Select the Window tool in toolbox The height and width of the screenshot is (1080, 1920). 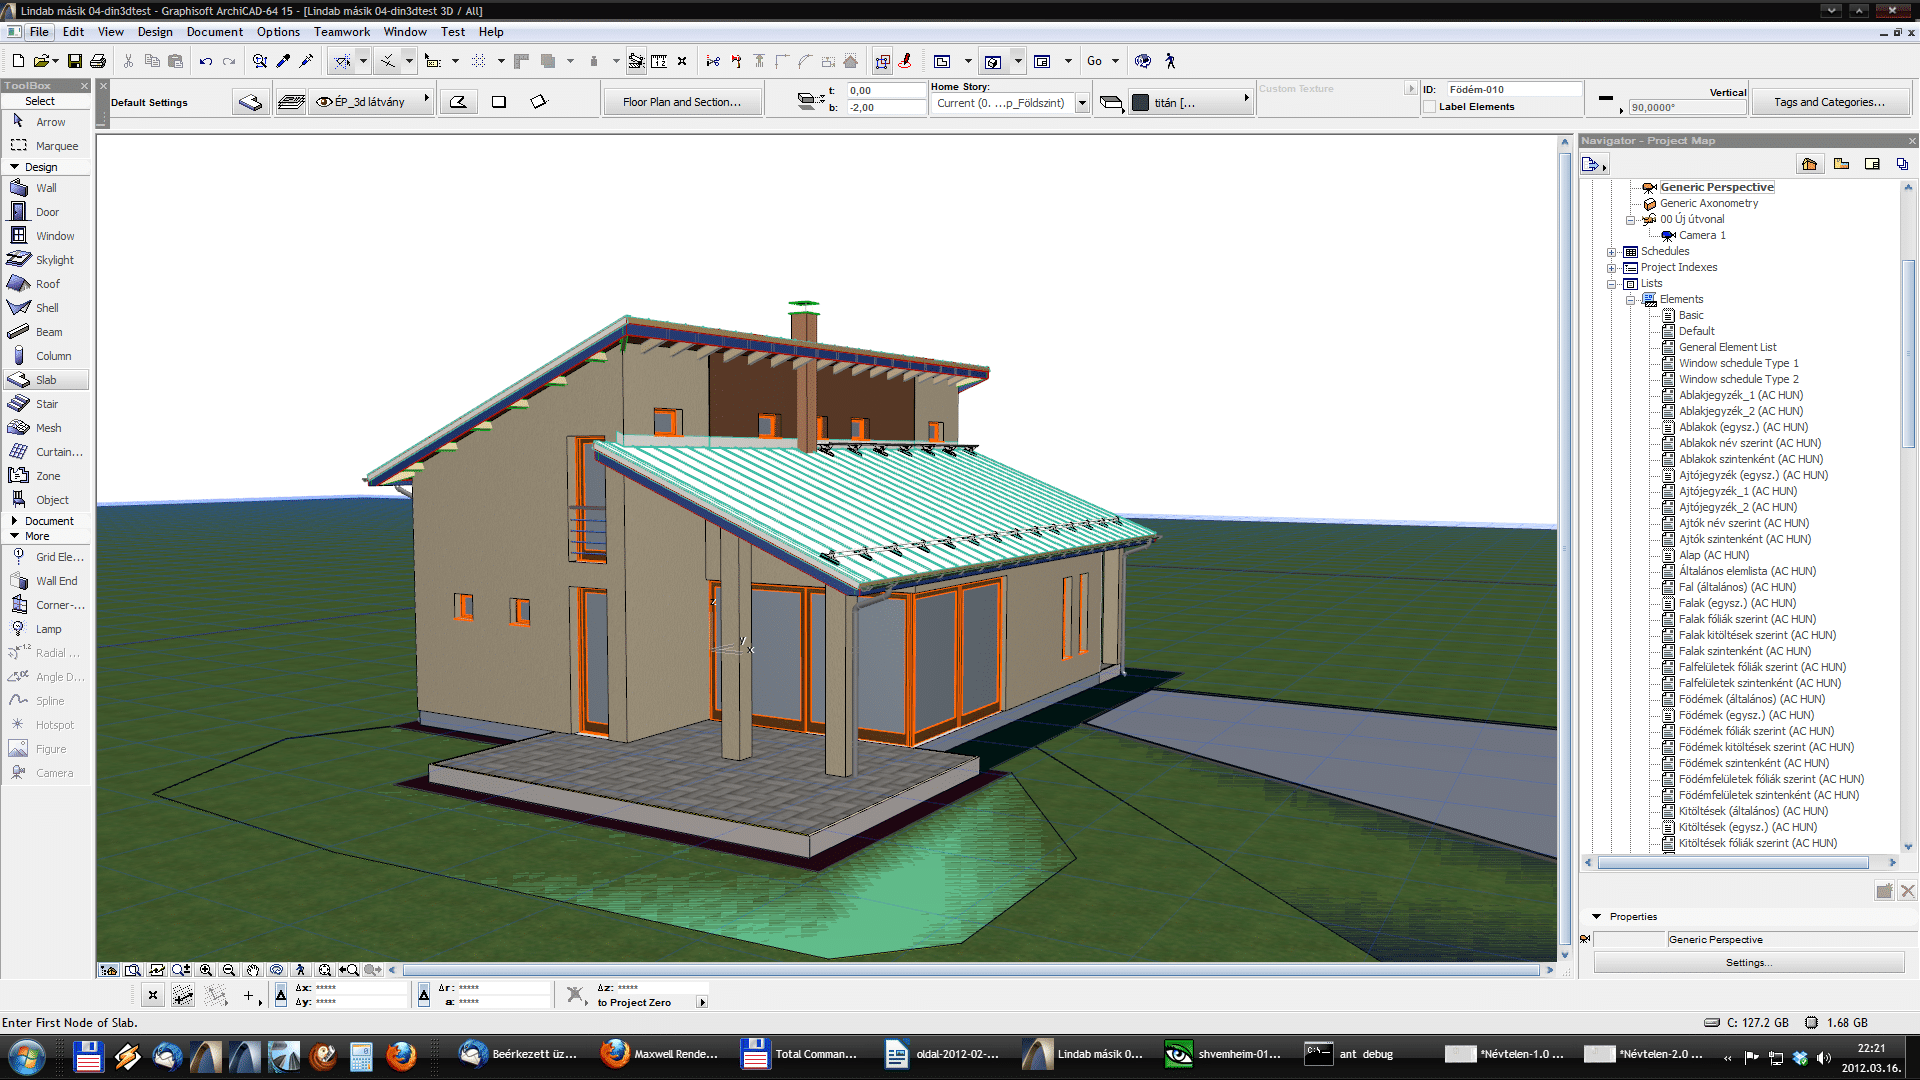point(53,235)
